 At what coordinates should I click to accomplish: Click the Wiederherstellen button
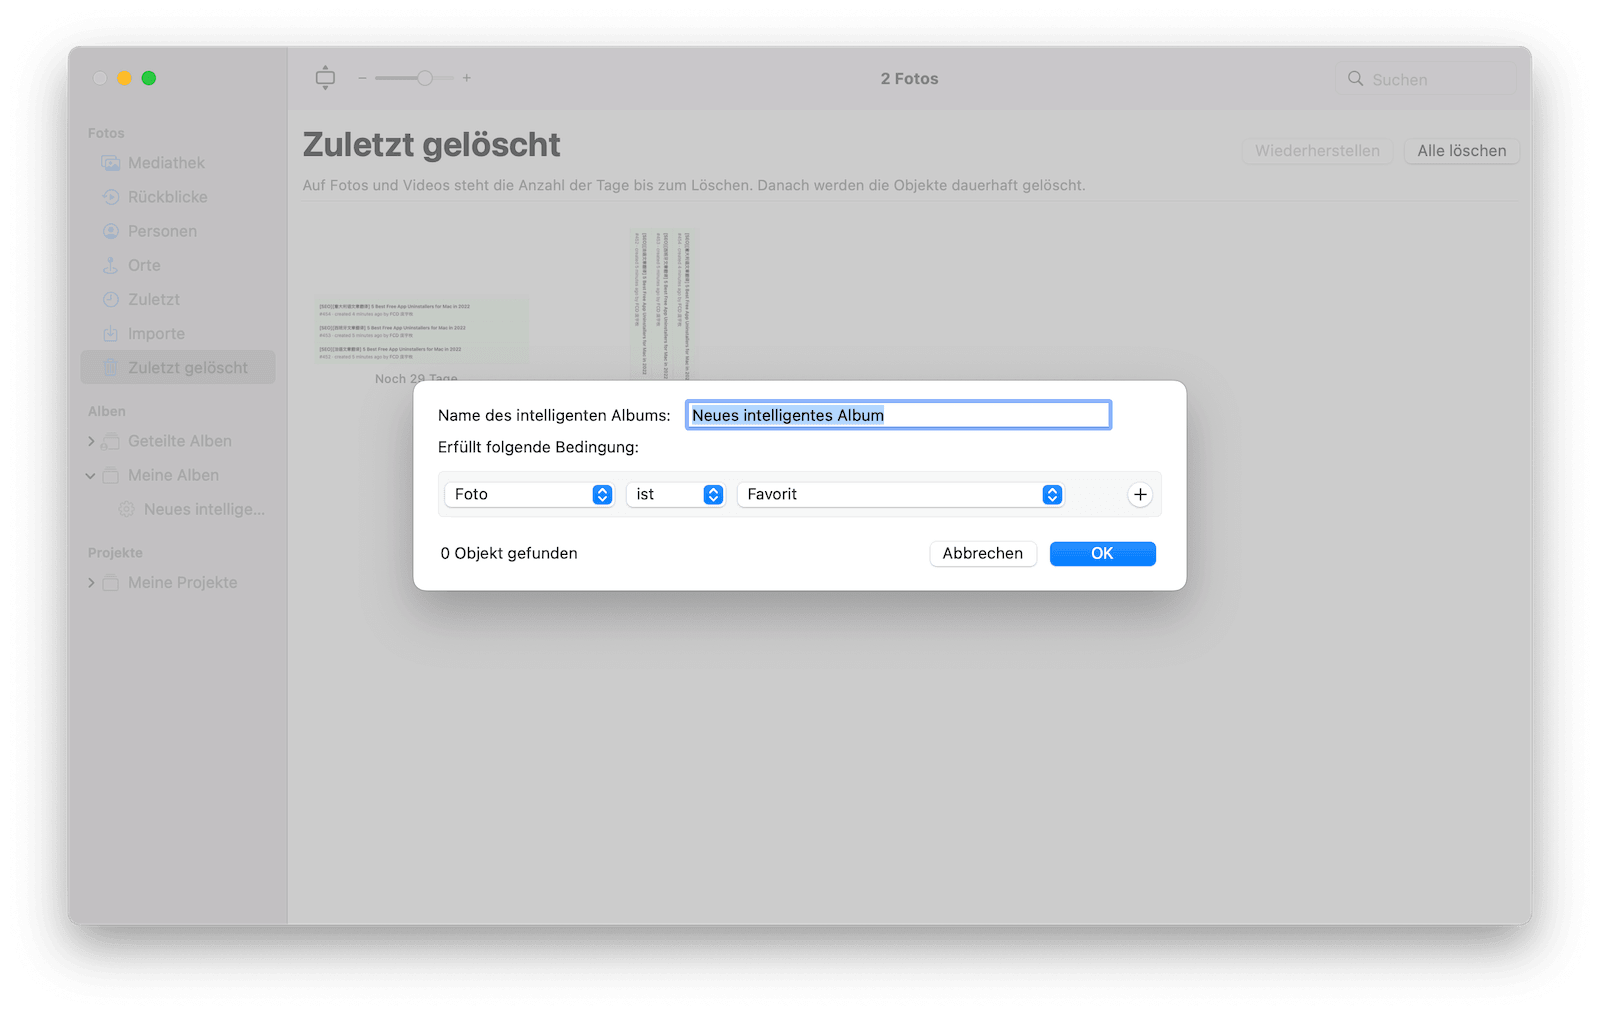tap(1317, 151)
